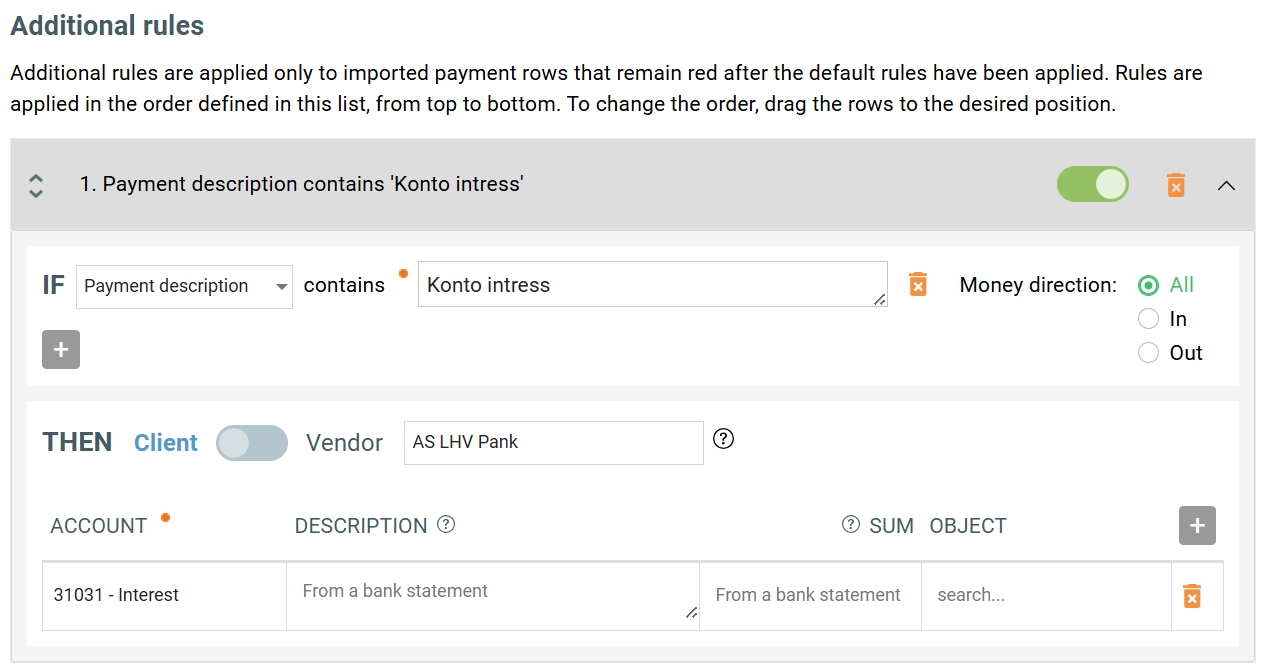Image resolution: width=1267 pixels, height=672 pixels.
Task: Switch the Client/Vendor toggle
Action: [x=252, y=443]
